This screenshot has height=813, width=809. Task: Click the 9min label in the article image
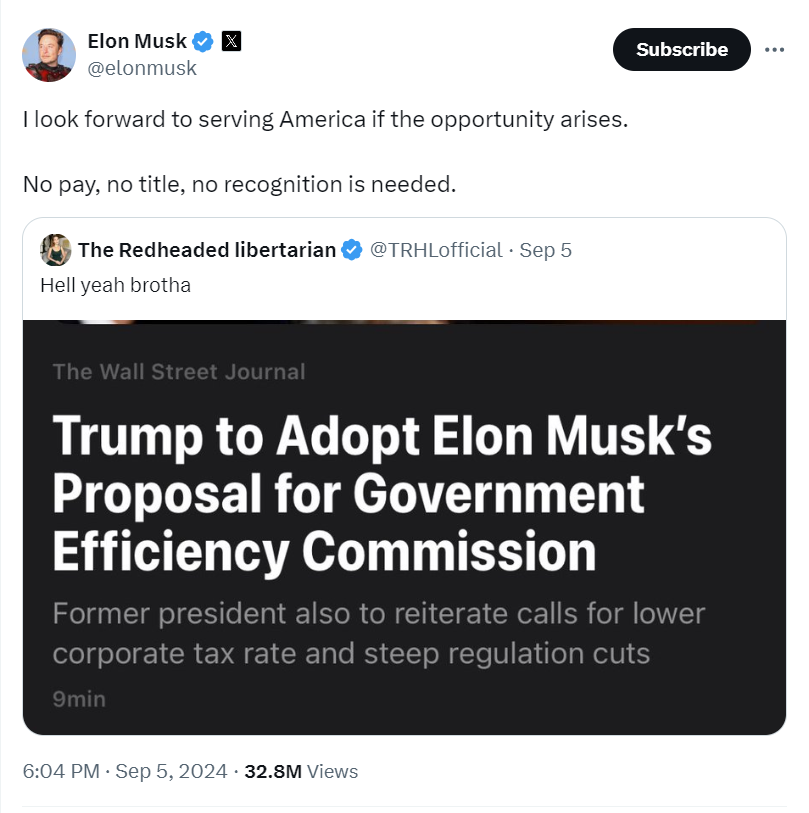point(79,699)
